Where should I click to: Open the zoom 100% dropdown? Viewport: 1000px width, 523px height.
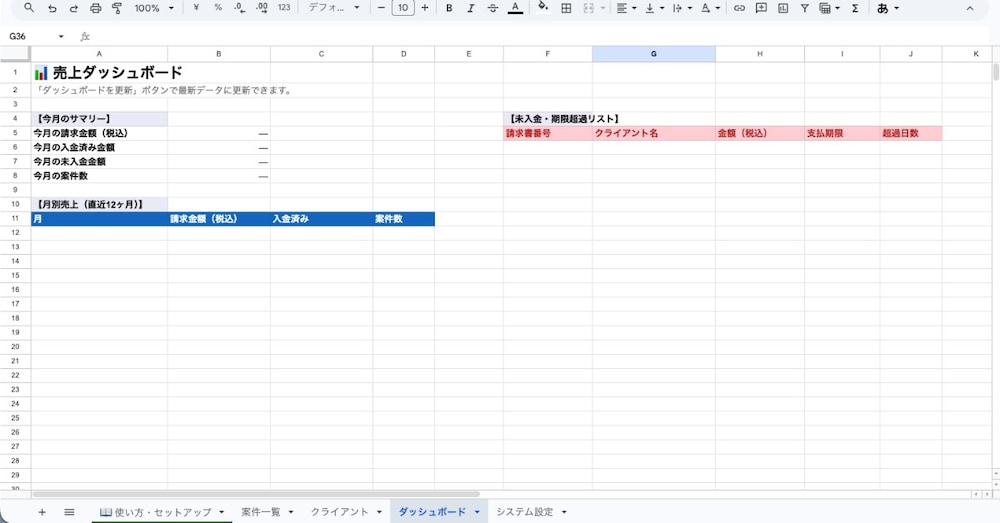pos(154,8)
